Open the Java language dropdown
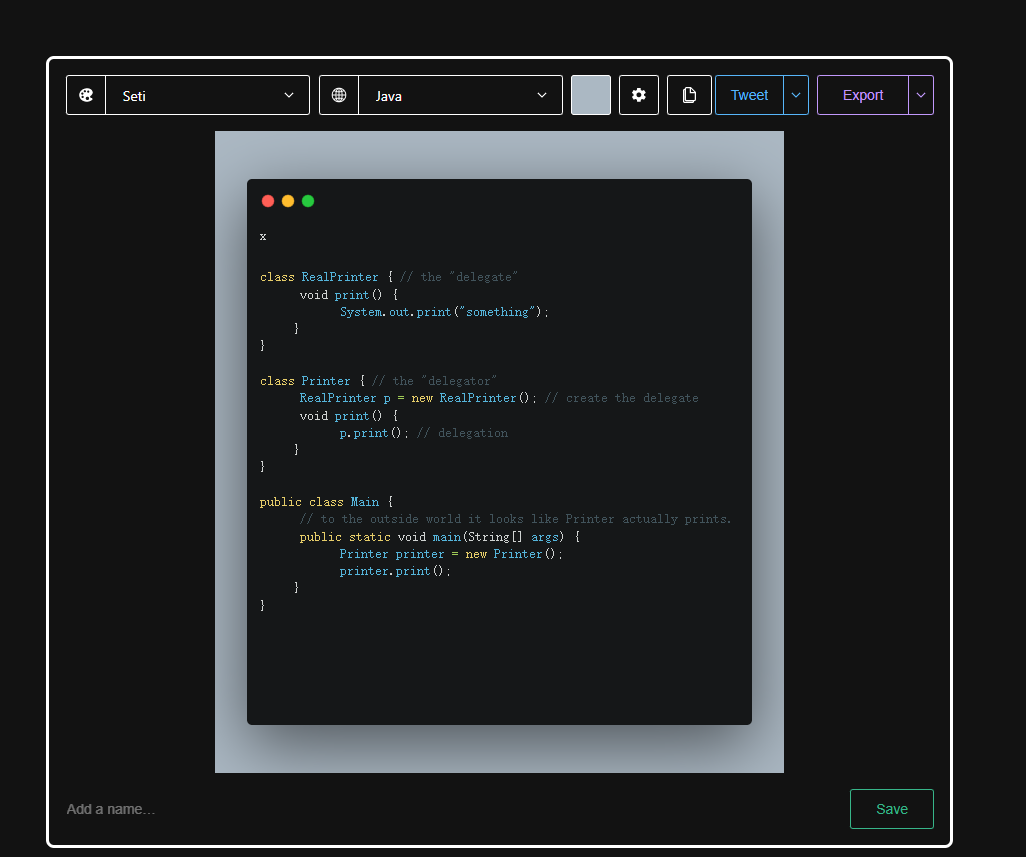 pos(461,96)
